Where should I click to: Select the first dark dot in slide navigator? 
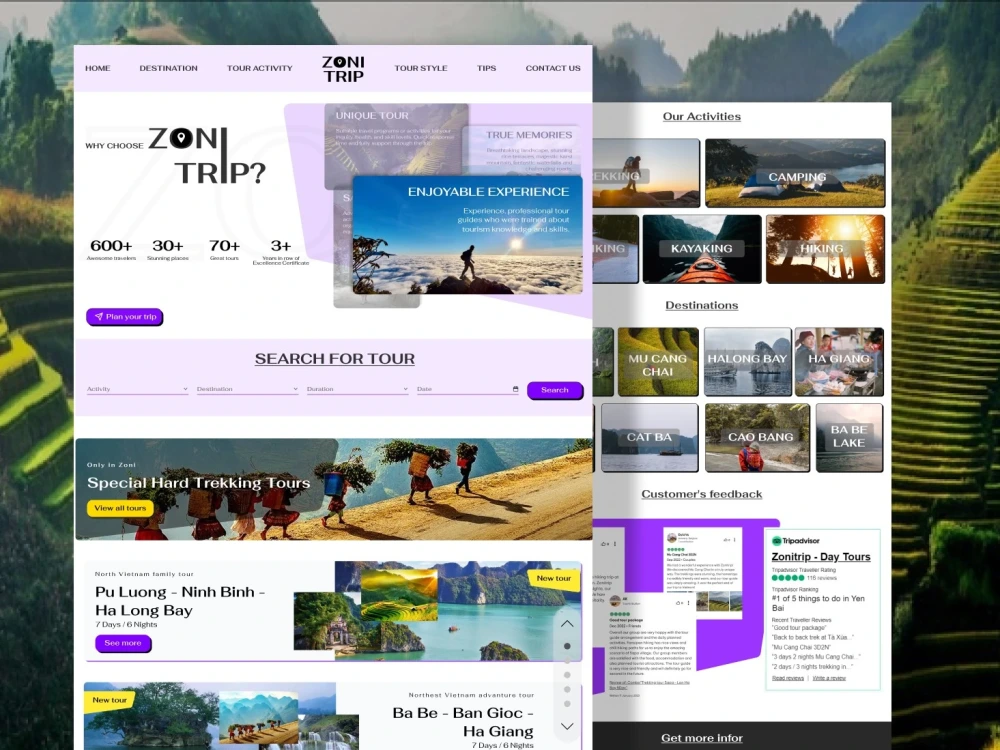pyautogui.click(x=567, y=646)
